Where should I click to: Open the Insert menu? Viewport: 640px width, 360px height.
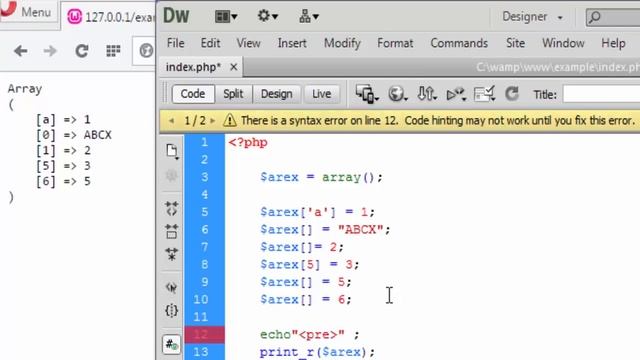[x=292, y=43]
